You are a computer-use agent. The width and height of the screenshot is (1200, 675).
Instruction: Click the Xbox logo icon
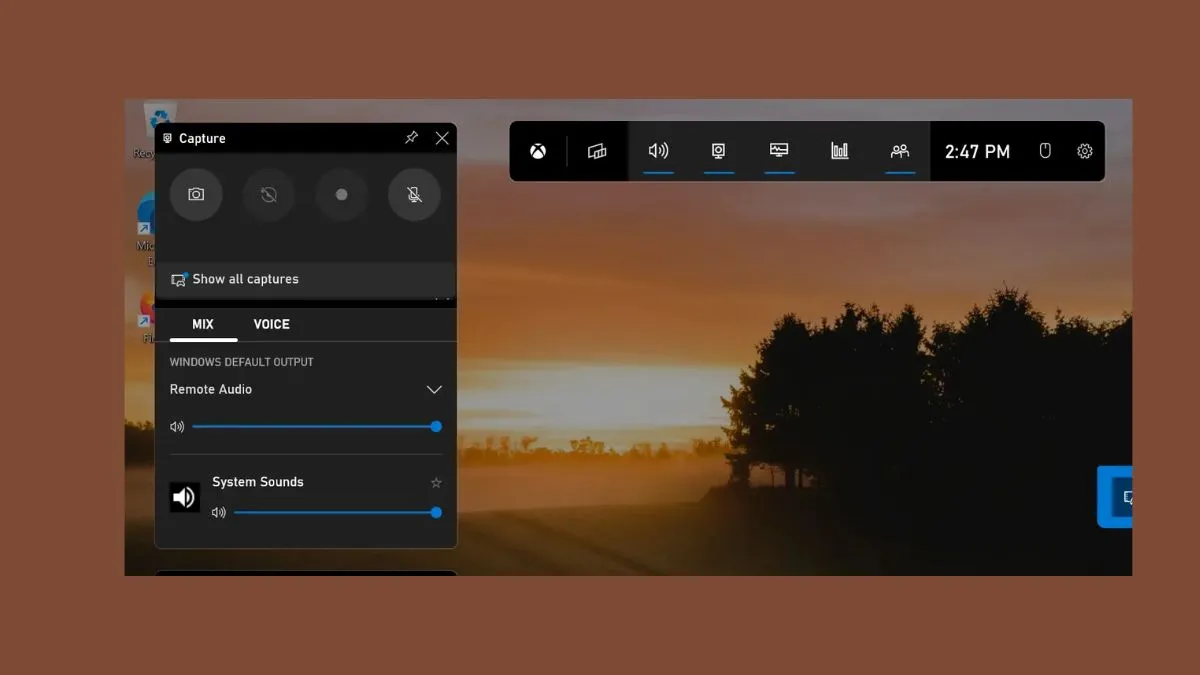(x=538, y=151)
